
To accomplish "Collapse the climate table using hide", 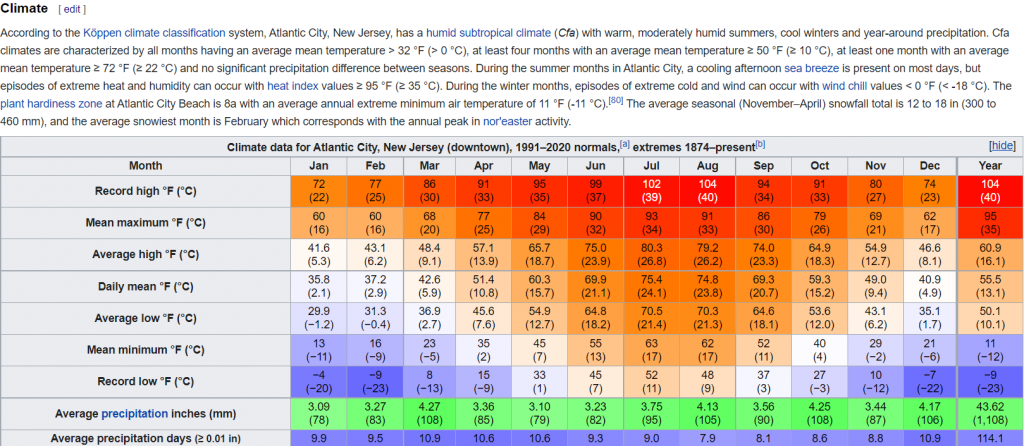I will 1003,146.
